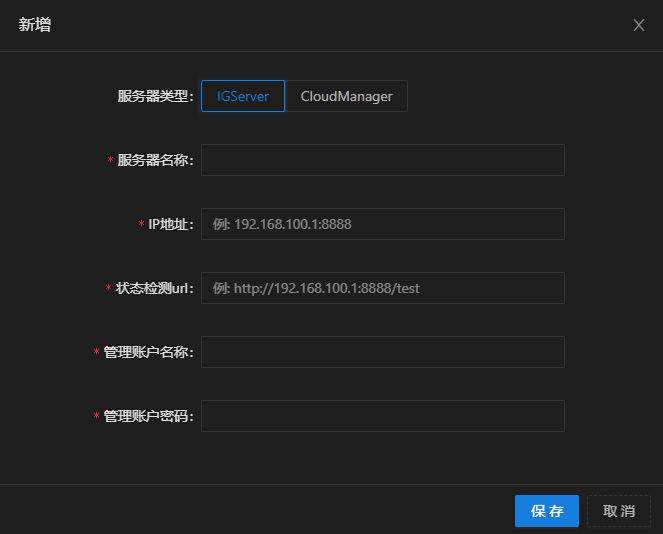The image size is (663, 534).
Task: Focus the IP地址 input field
Action: 383,224
